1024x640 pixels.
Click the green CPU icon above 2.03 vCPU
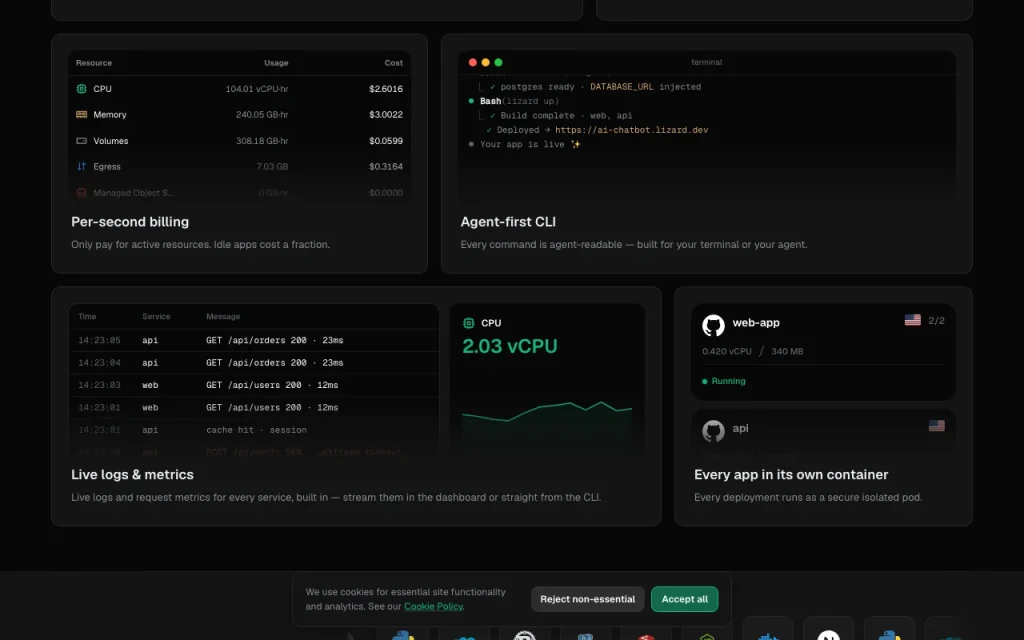[x=468, y=323]
